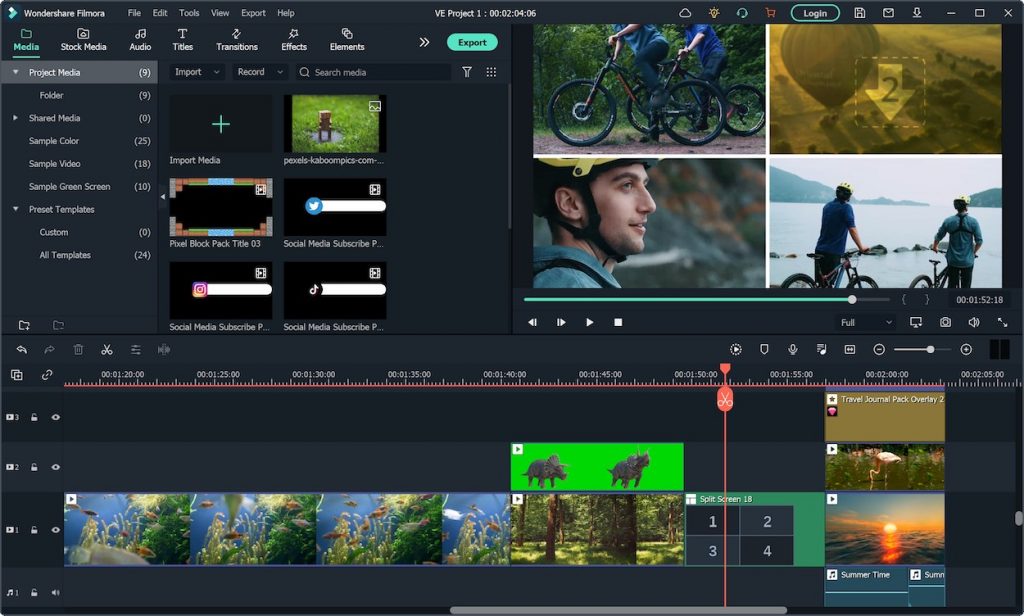This screenshot has width=1024, height=616.
Task: Take a snapshot using the camera icon
Action: pyautogui.click(x=945, y=322)
